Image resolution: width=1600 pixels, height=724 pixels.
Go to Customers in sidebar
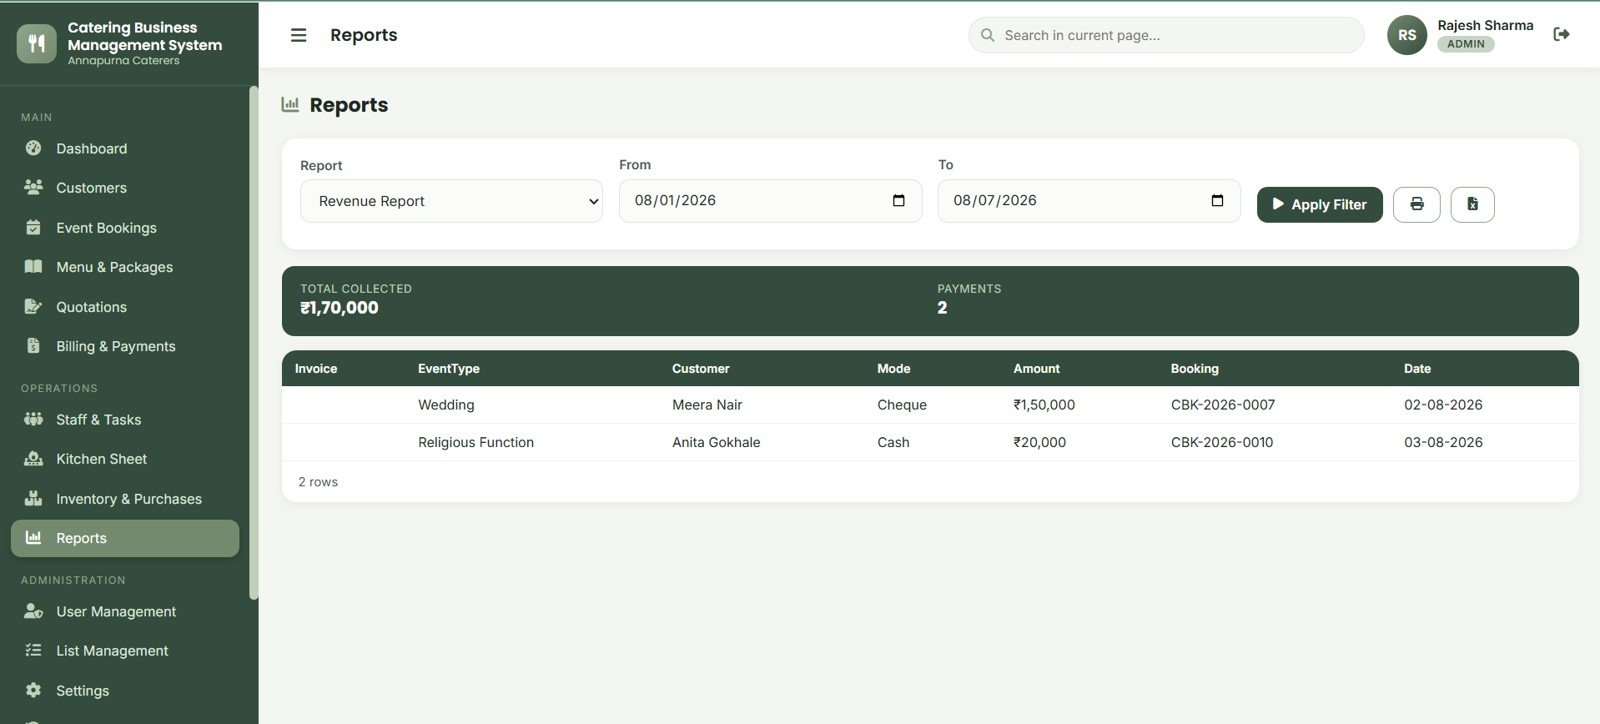125,187
